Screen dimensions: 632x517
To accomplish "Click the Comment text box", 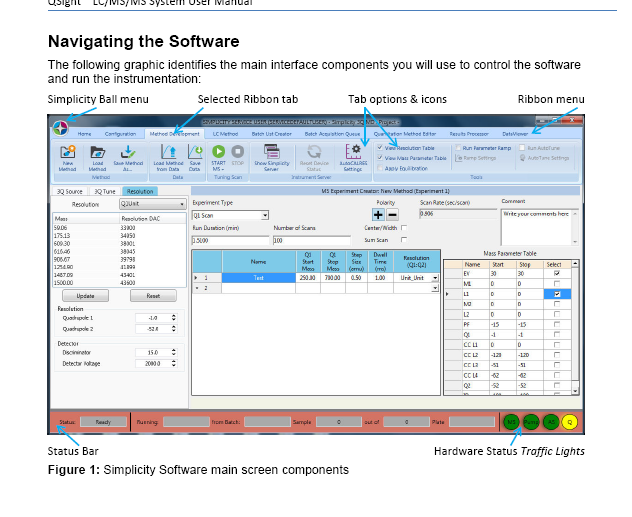I will 540,227.
